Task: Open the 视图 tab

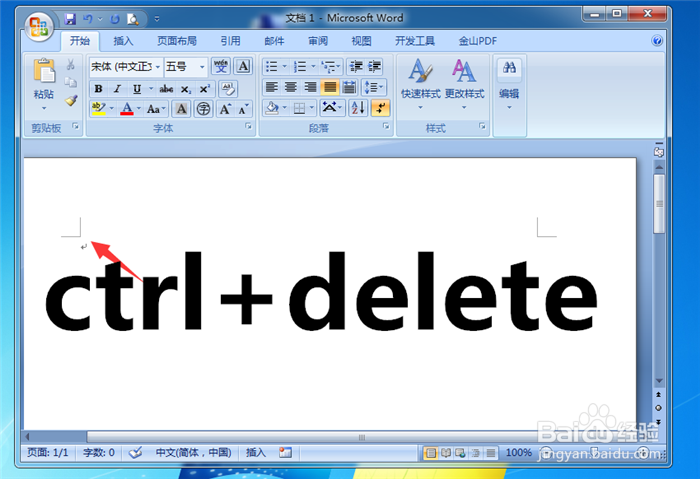Action: pos(361,41)
